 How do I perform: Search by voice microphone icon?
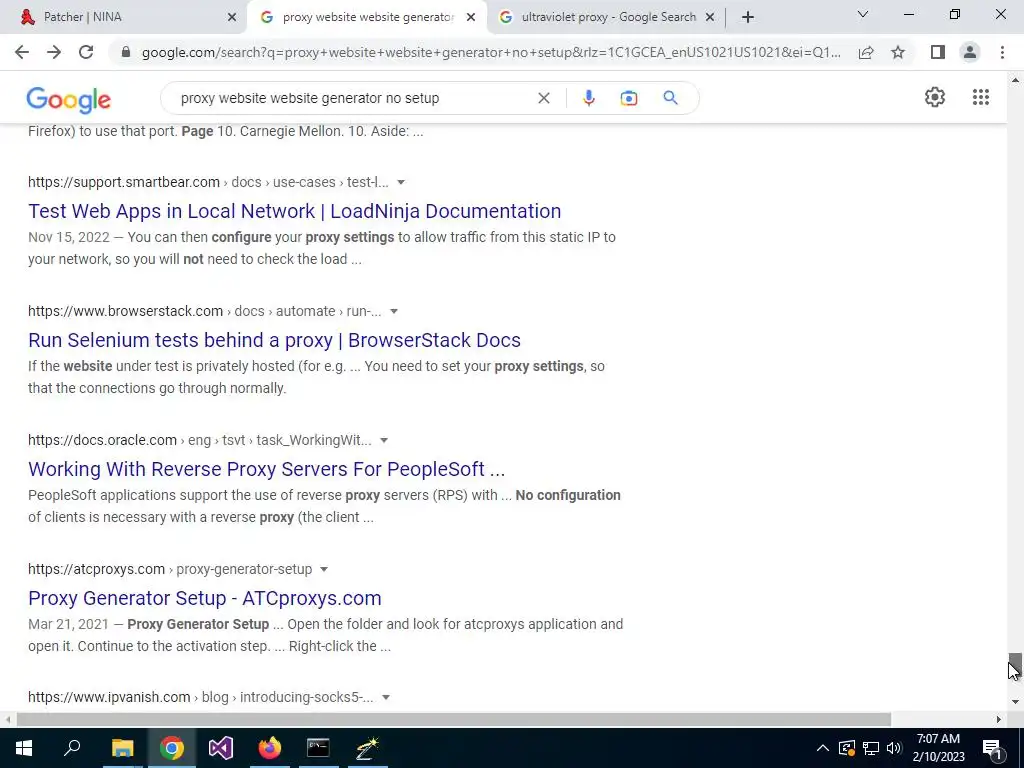[588, 98]
